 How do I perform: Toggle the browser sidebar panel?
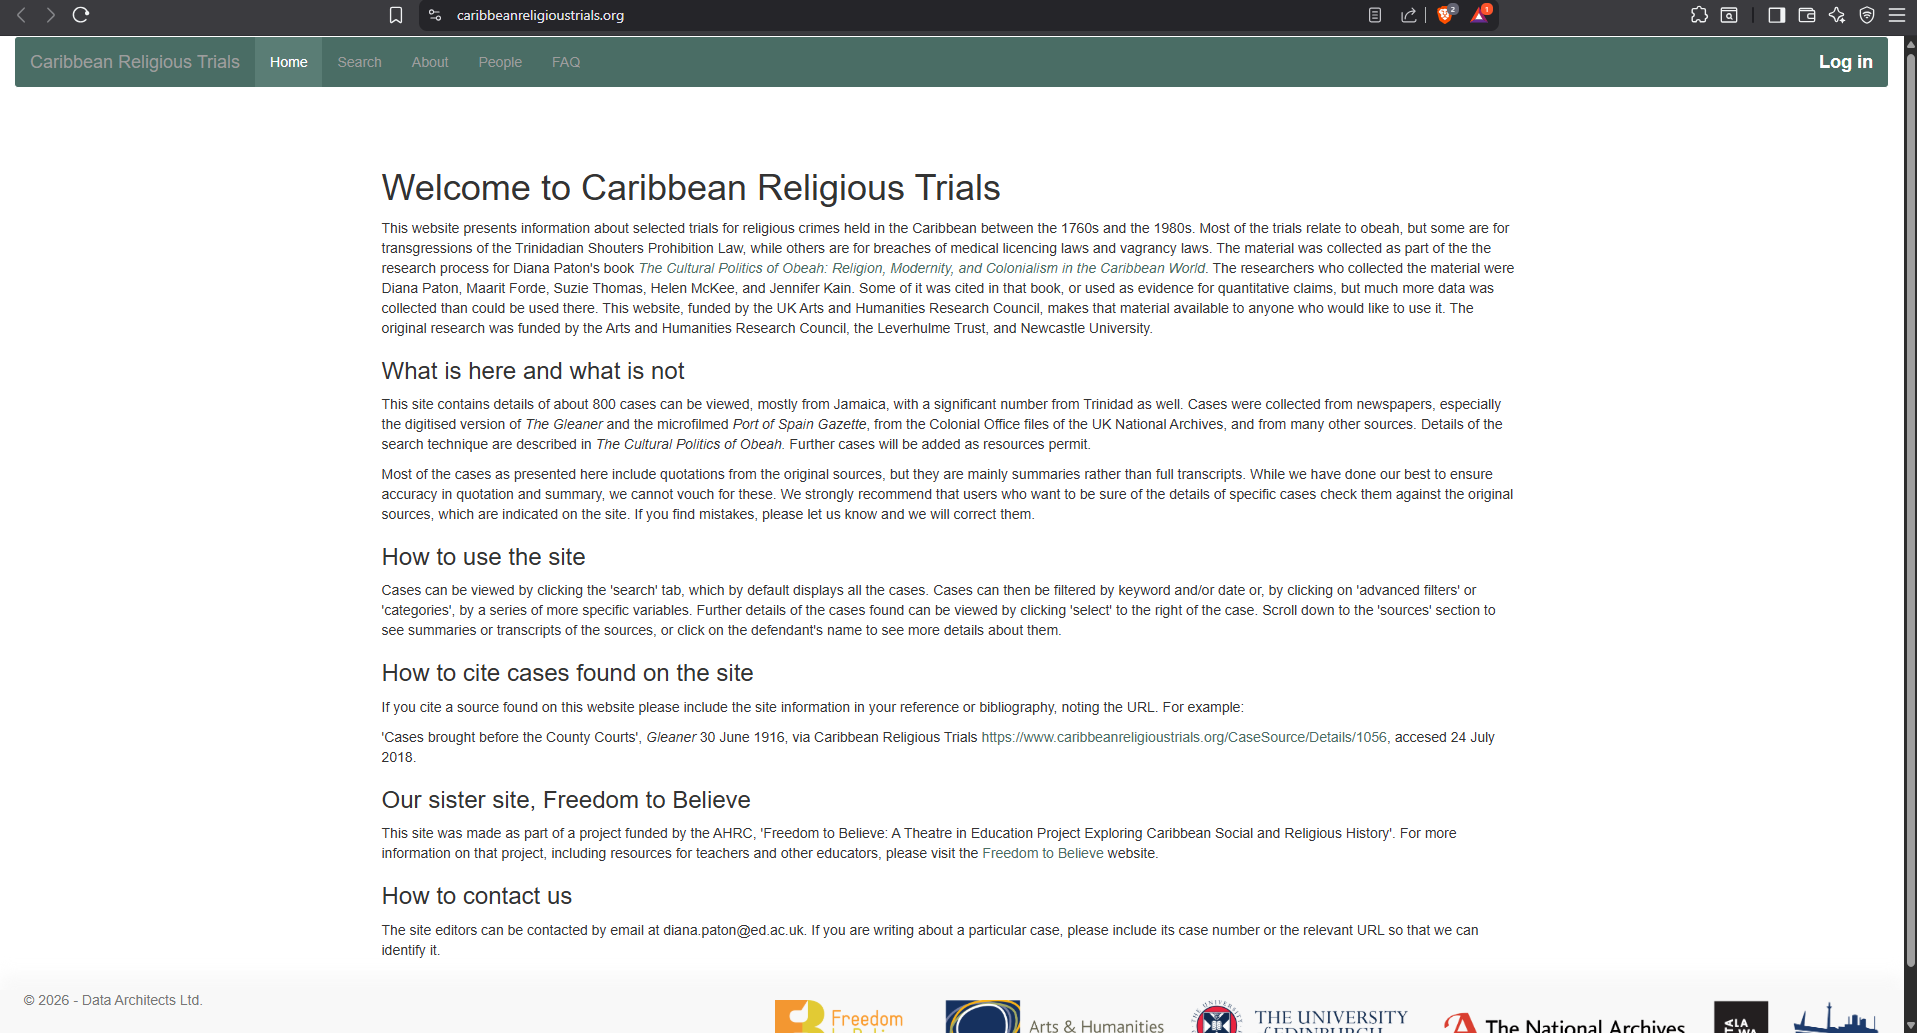point(1775,15)
